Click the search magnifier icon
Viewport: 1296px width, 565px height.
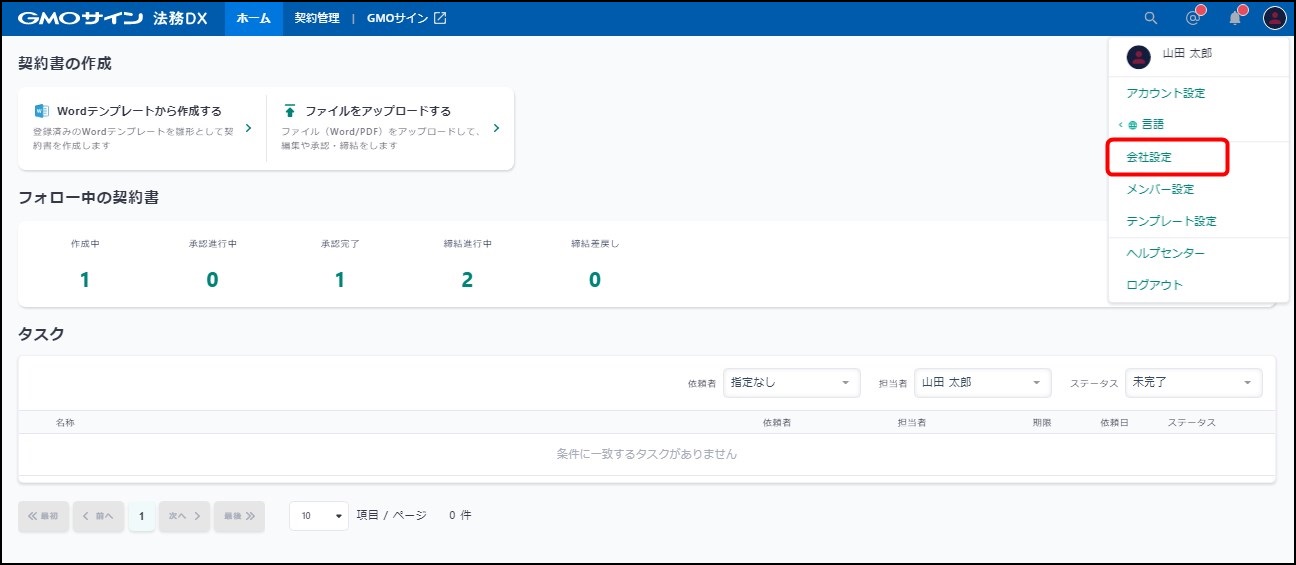tap(1151, 18)
